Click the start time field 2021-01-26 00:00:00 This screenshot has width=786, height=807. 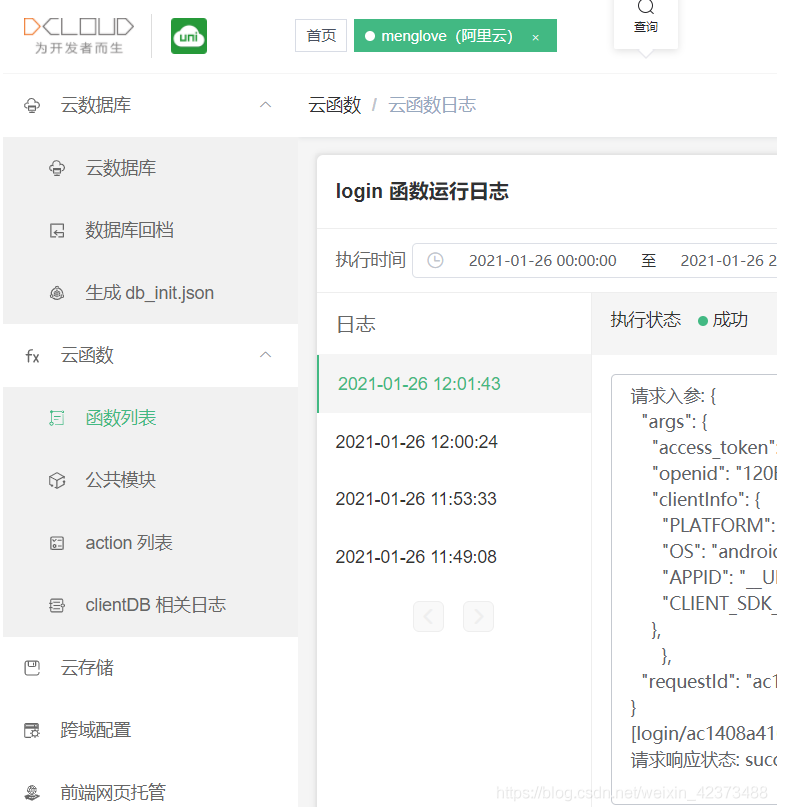(542, 260)
